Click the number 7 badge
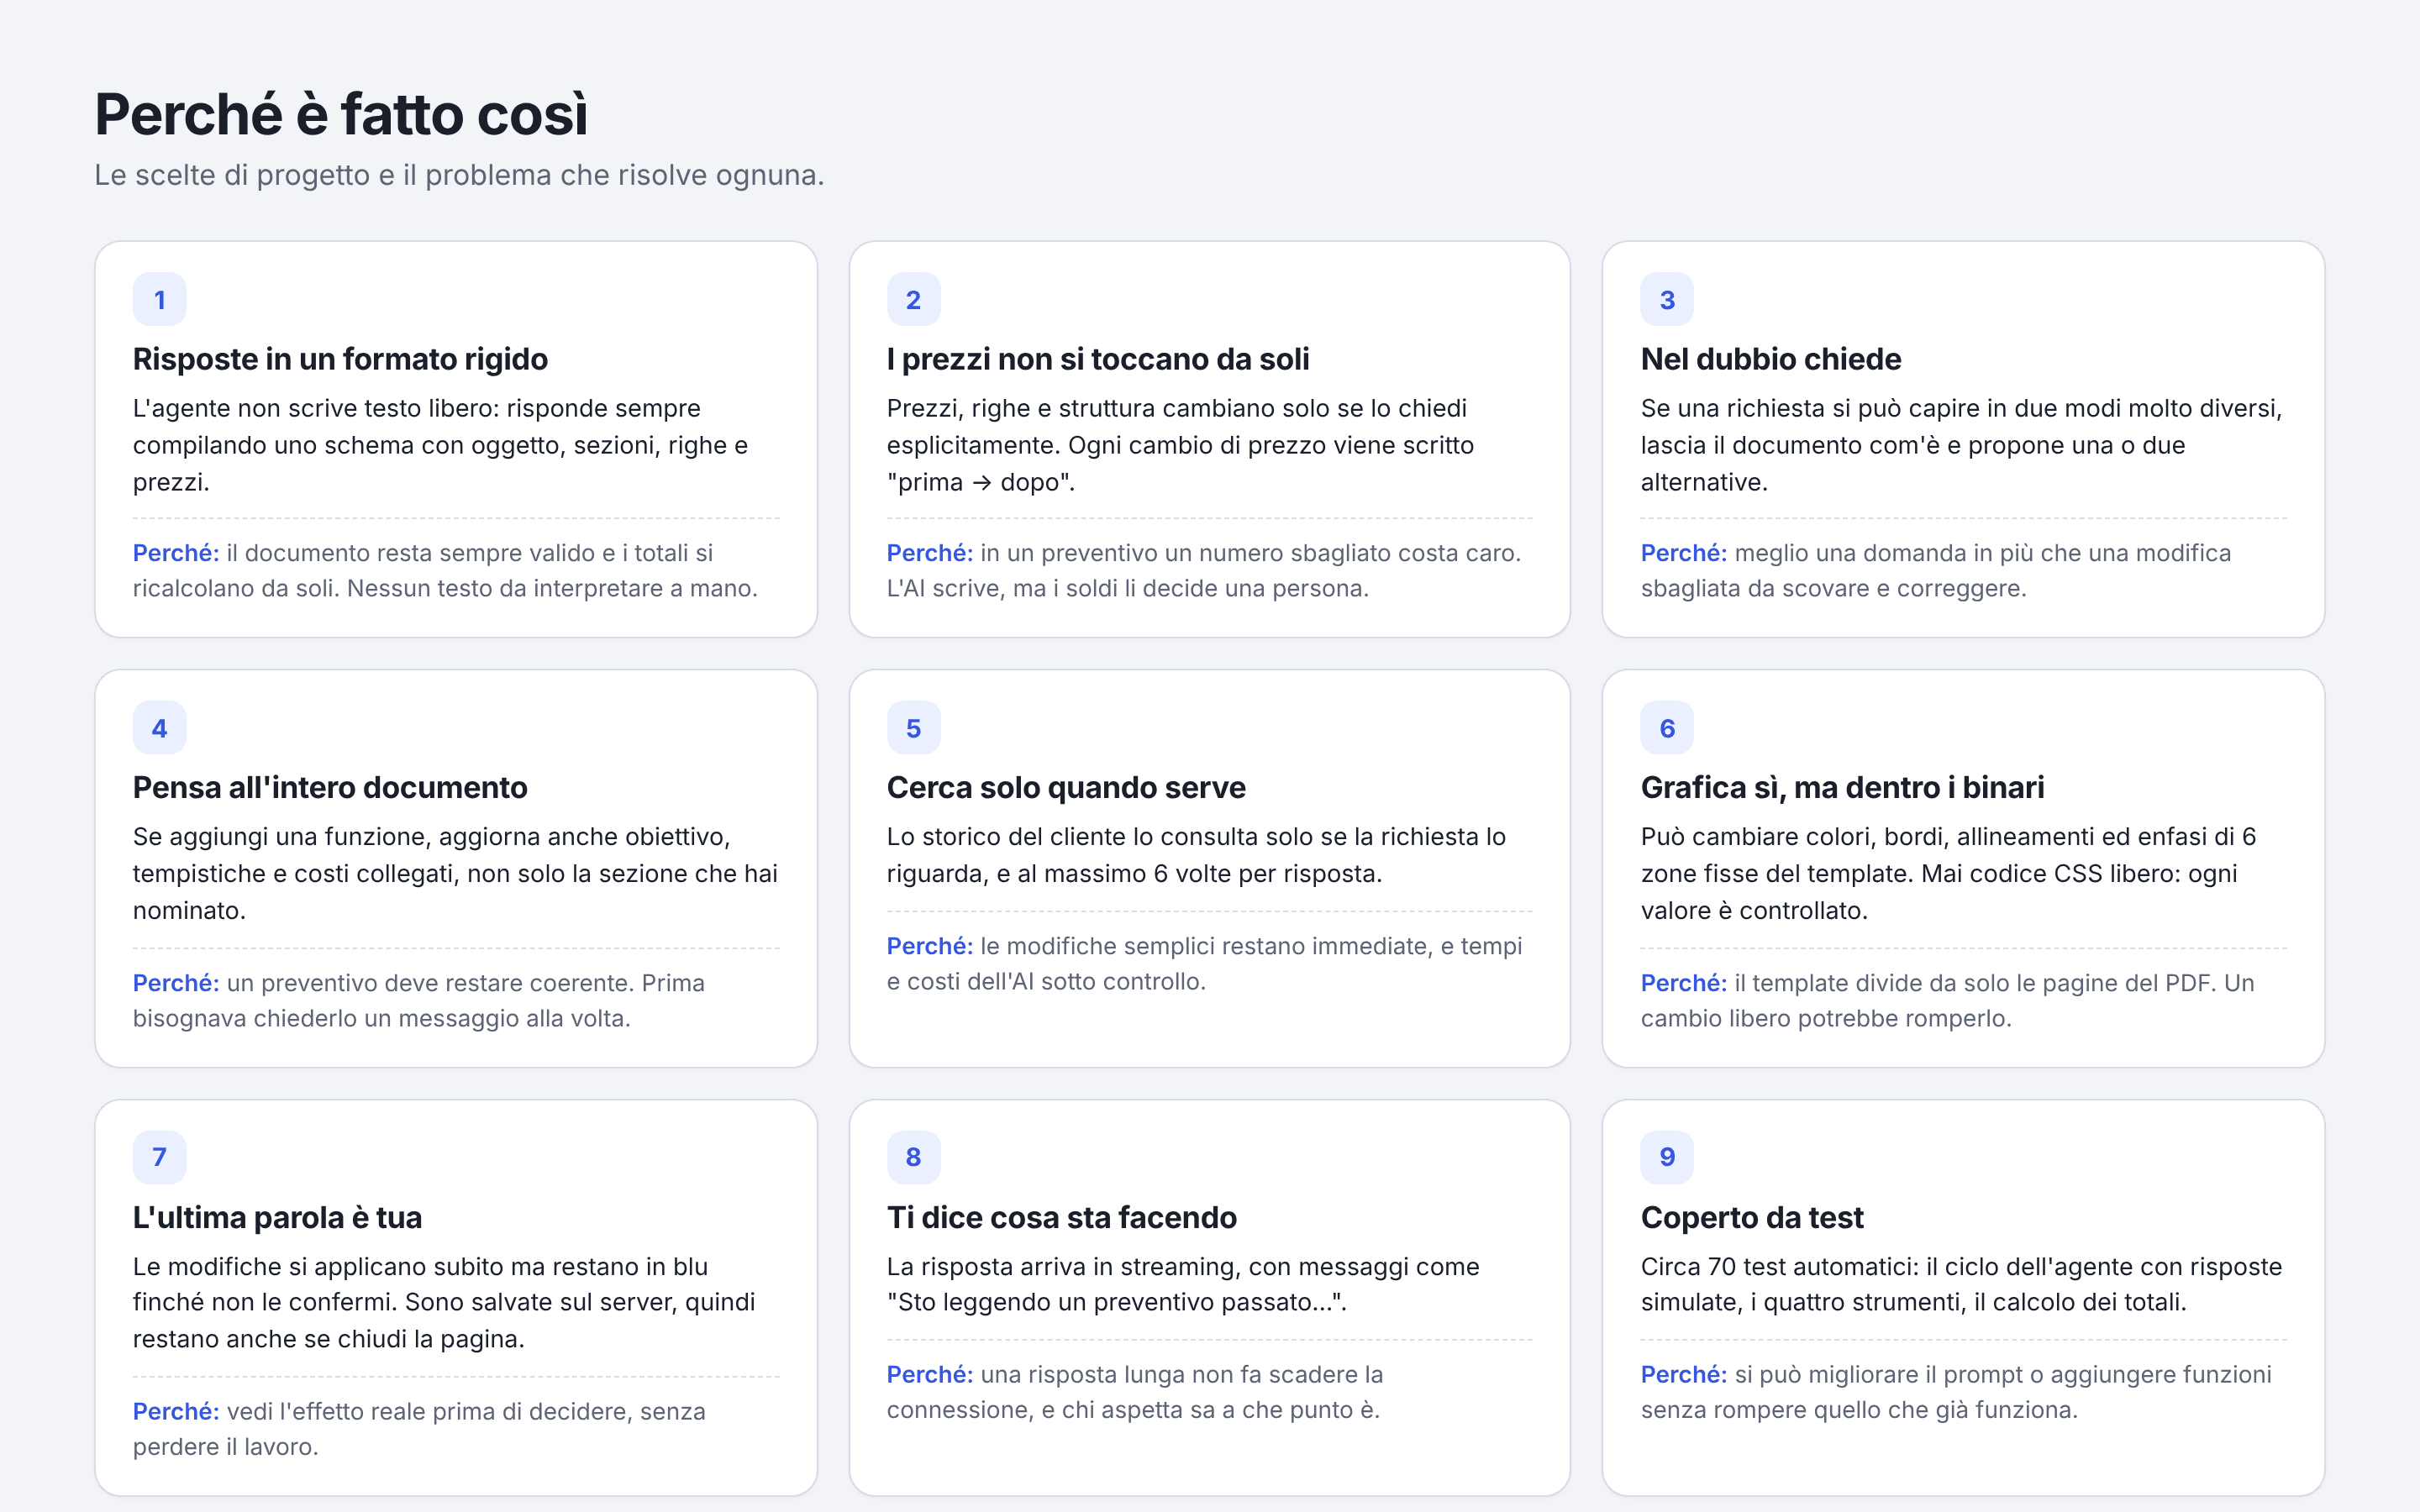 coord(159,1157)
